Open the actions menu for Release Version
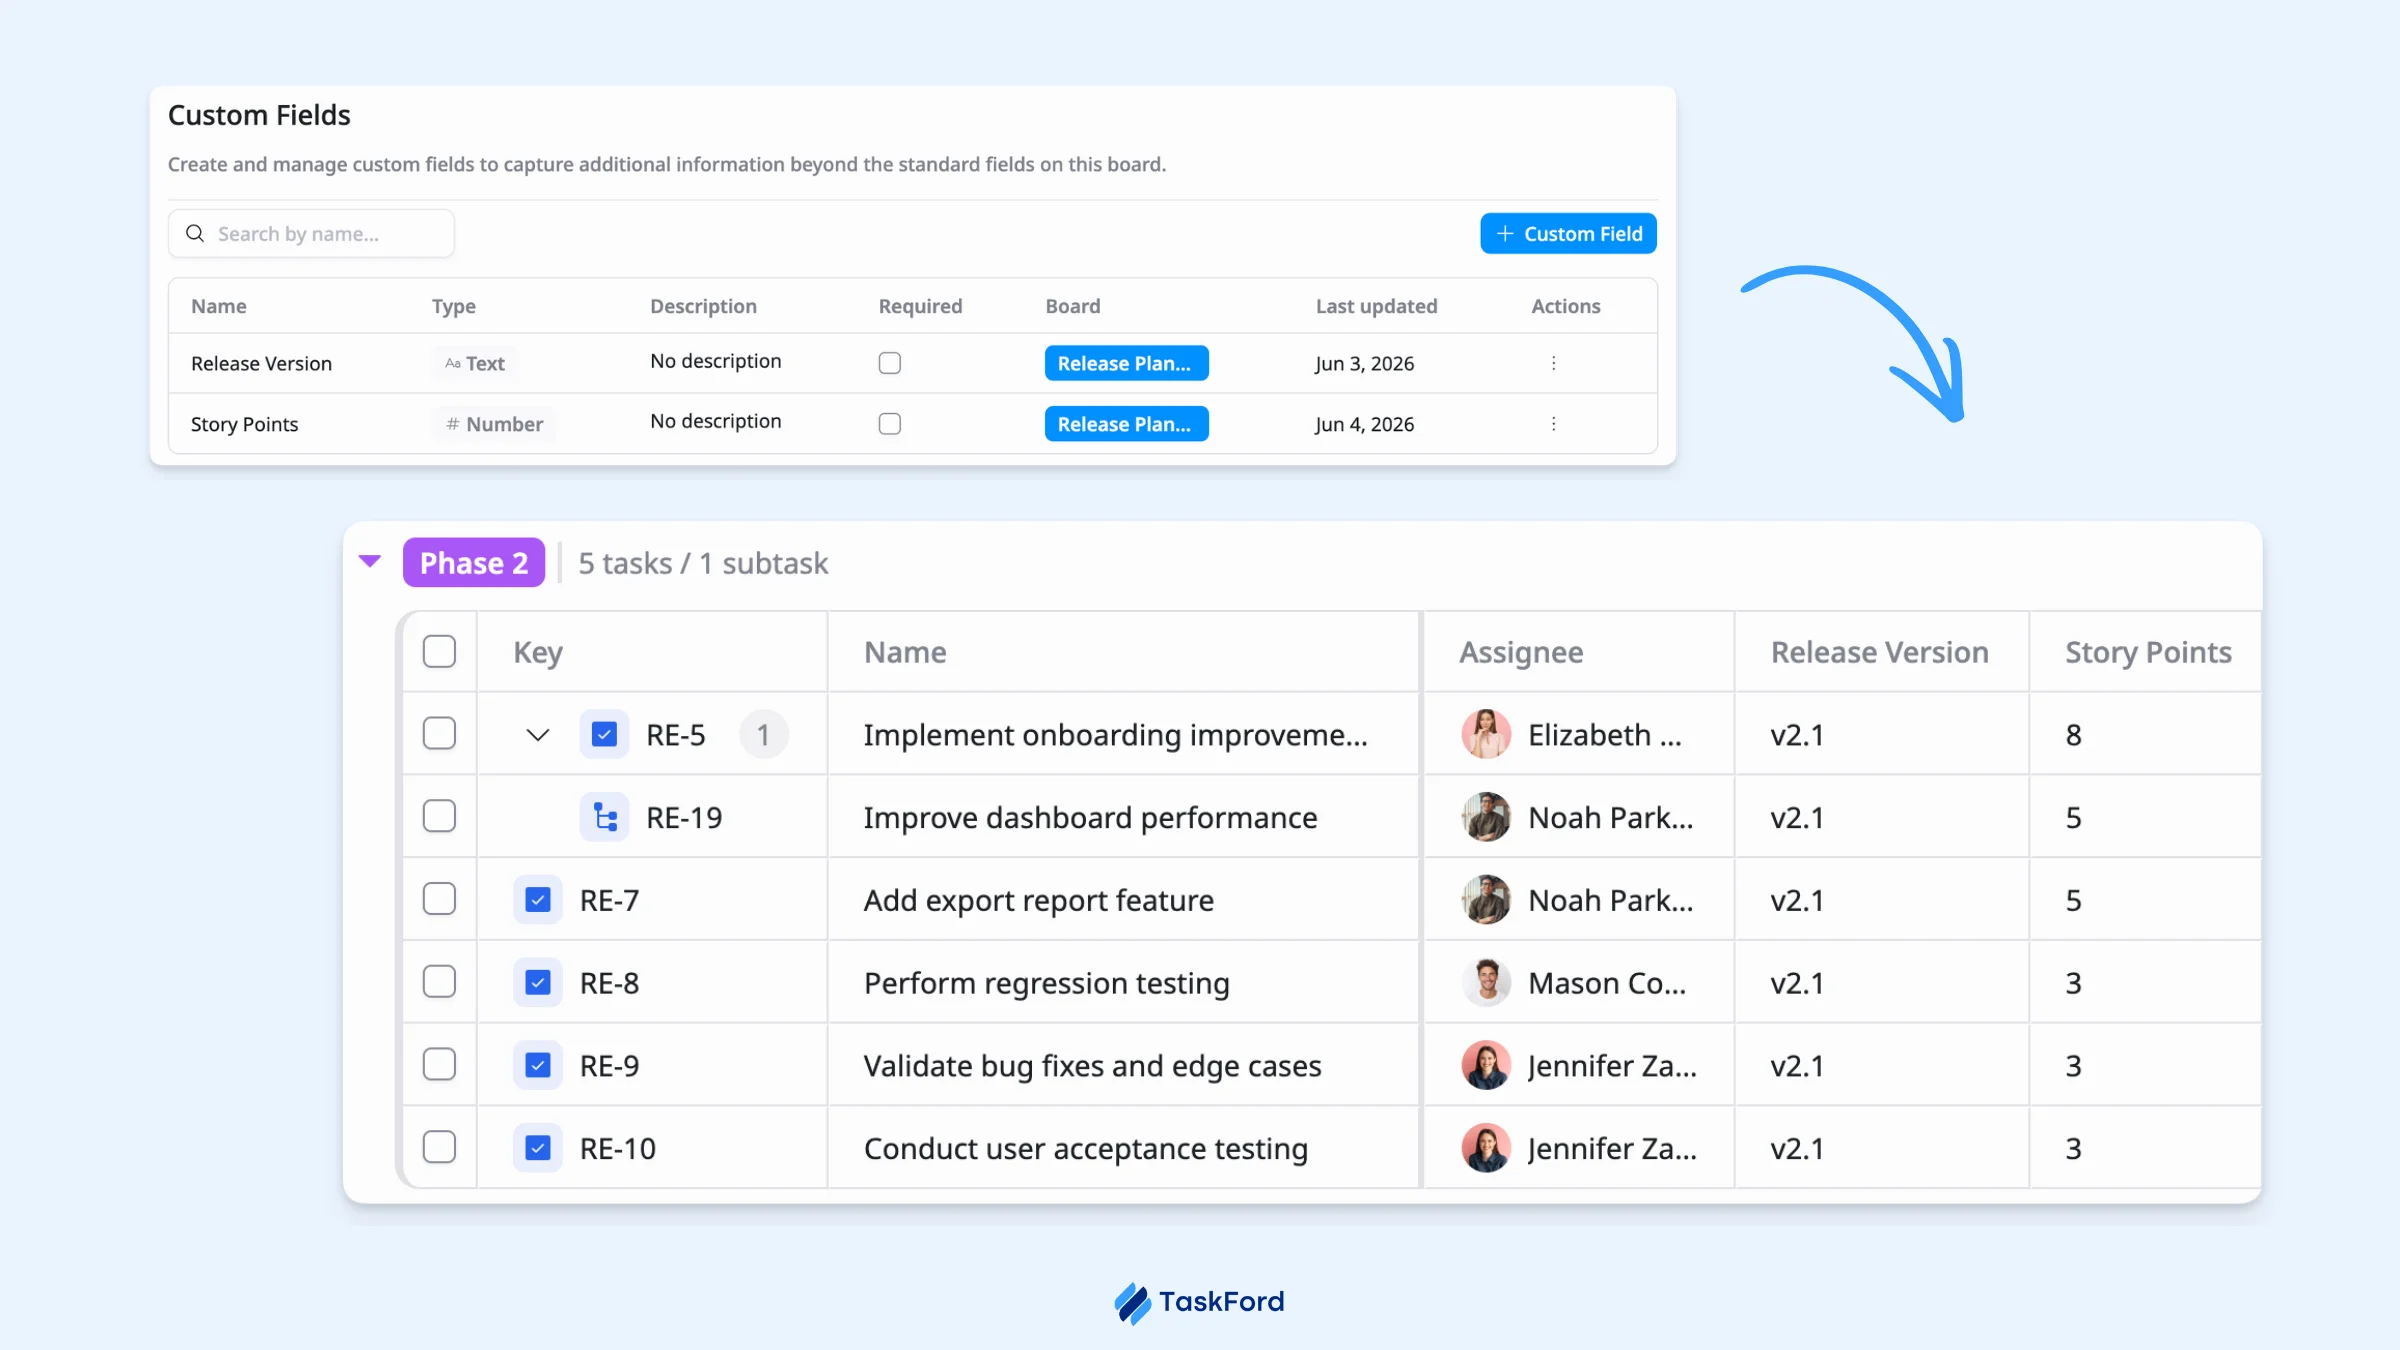 click(1553, 363)
